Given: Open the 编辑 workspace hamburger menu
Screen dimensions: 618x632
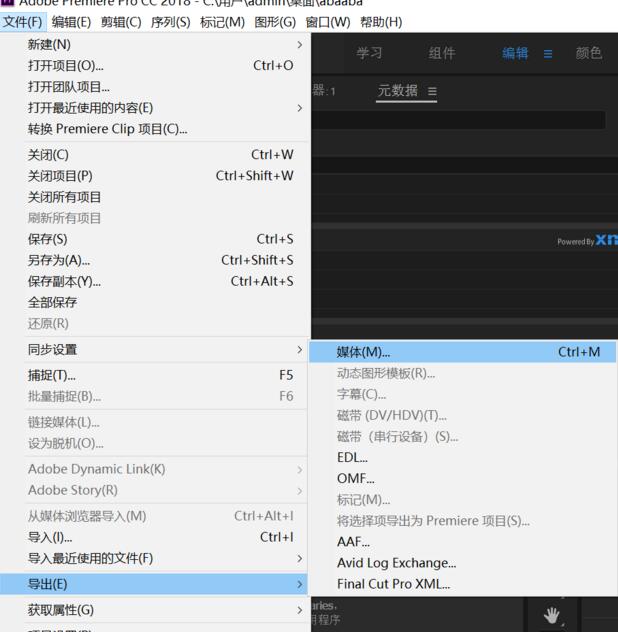Looking at the screenshot, I should point(548,54).
